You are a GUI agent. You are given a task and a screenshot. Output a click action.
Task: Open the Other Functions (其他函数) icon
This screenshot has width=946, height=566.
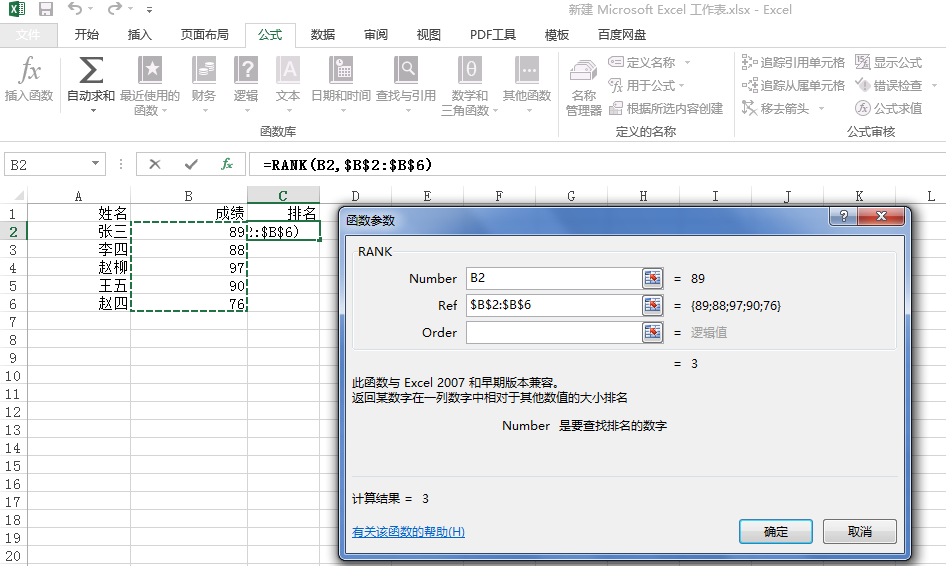pos(527,70)
